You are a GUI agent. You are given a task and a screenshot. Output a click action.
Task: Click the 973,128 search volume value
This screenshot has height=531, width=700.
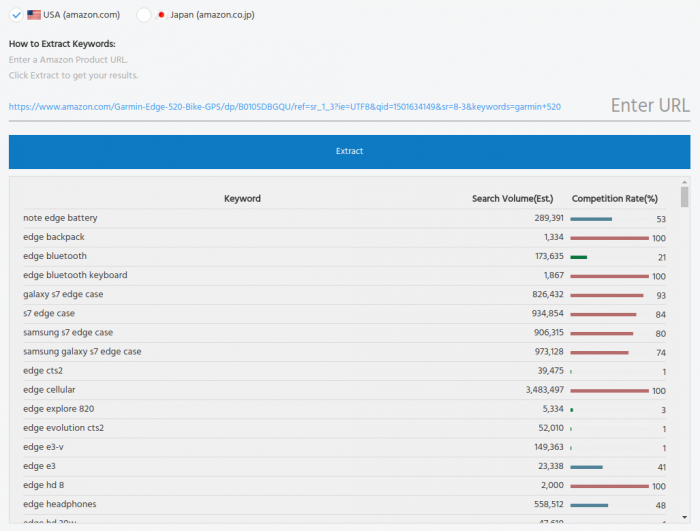[x=549, y=352]
